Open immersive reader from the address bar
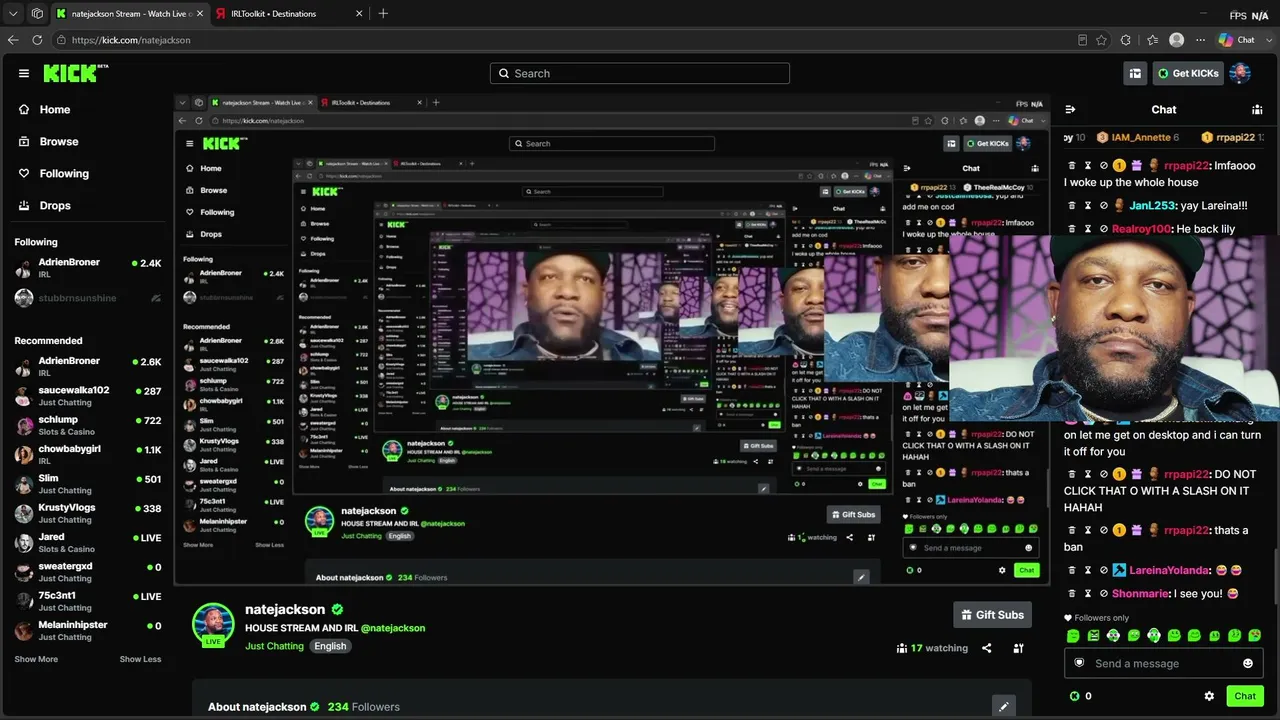Image resolution: width=1280 pixels, height=720 pixels. [x=1082, y=40]
